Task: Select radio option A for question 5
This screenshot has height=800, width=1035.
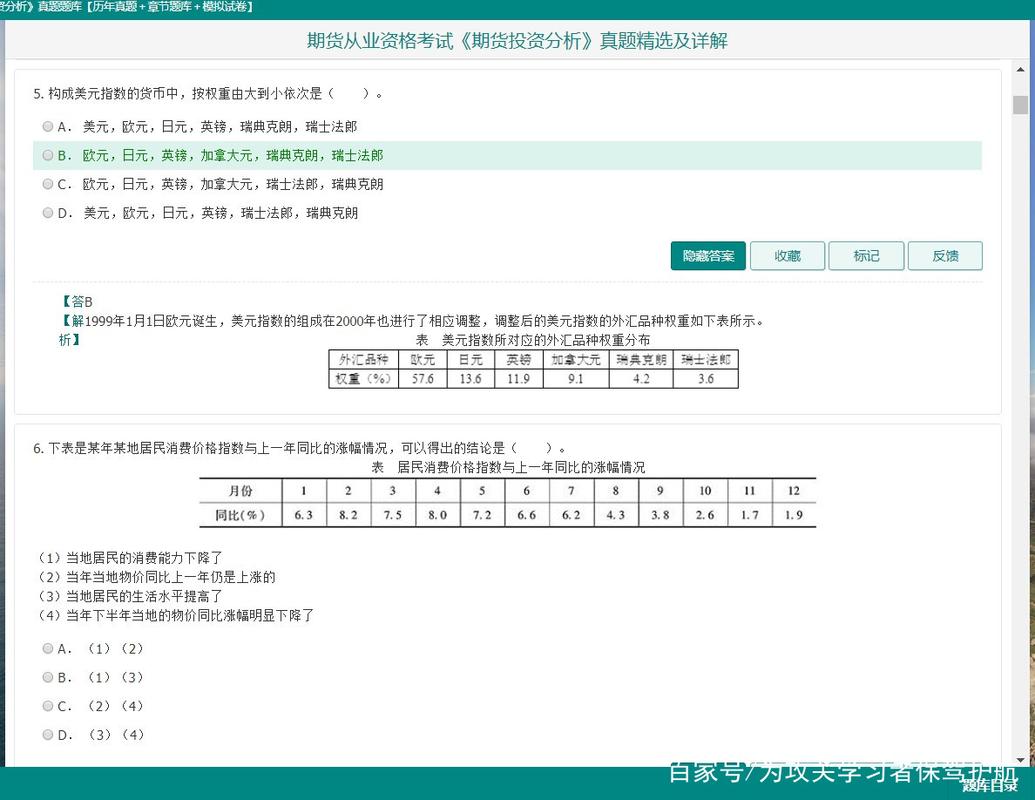Action: (x=47, y=126)
